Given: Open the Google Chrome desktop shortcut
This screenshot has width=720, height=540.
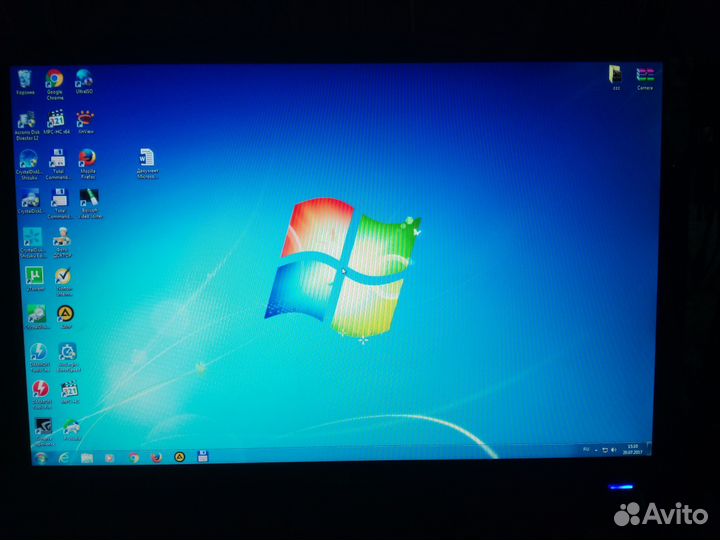Looking at the screenshot, I should [x=54, y=79].
